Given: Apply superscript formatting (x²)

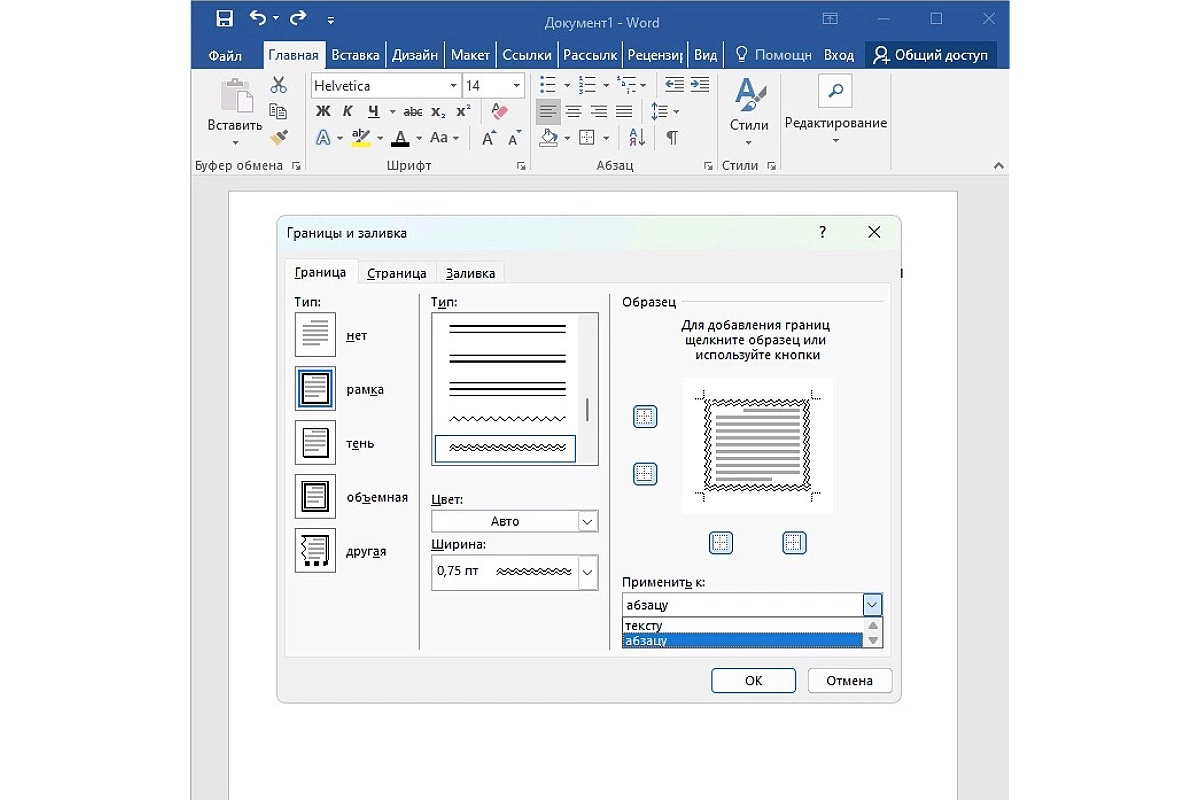Looking at the screenshot, I should click(463, 112).
